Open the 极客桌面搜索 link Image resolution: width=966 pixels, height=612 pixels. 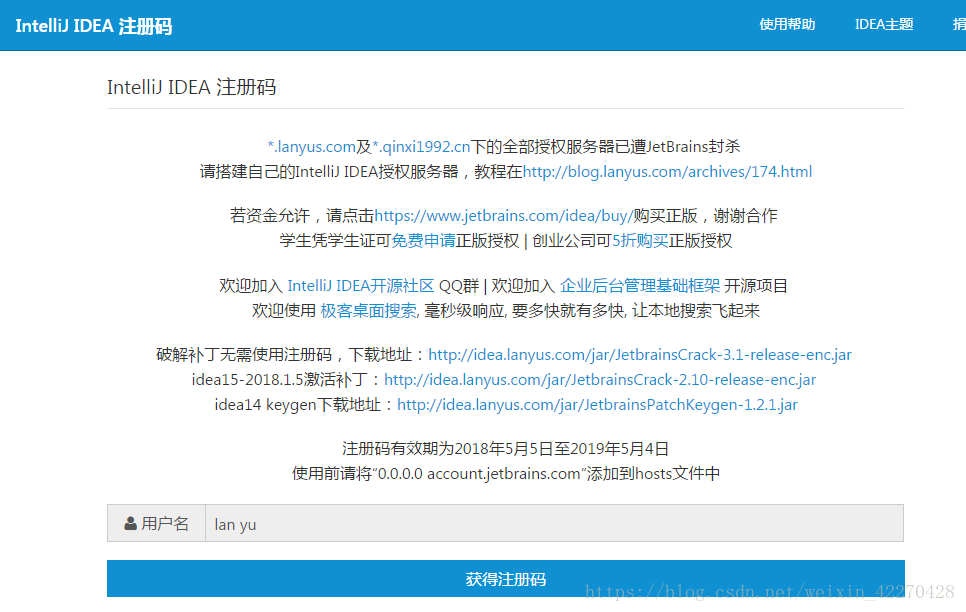[368, 311]
